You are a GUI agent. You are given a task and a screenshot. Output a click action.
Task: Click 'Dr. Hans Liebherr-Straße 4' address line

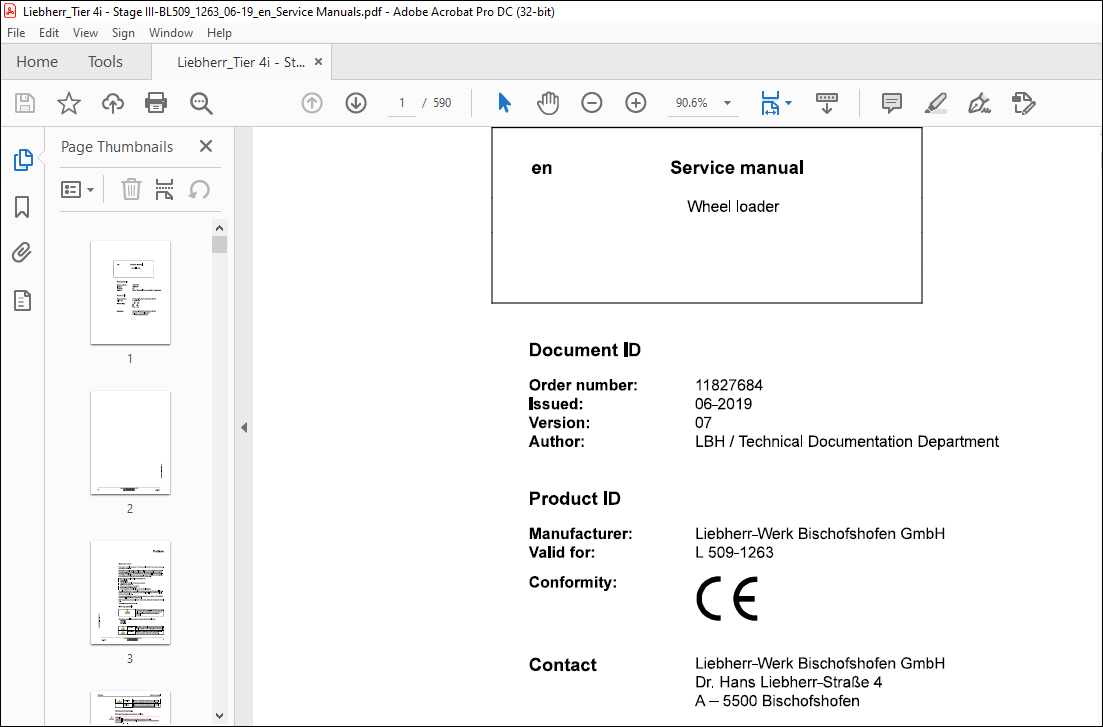coord(789,682)
